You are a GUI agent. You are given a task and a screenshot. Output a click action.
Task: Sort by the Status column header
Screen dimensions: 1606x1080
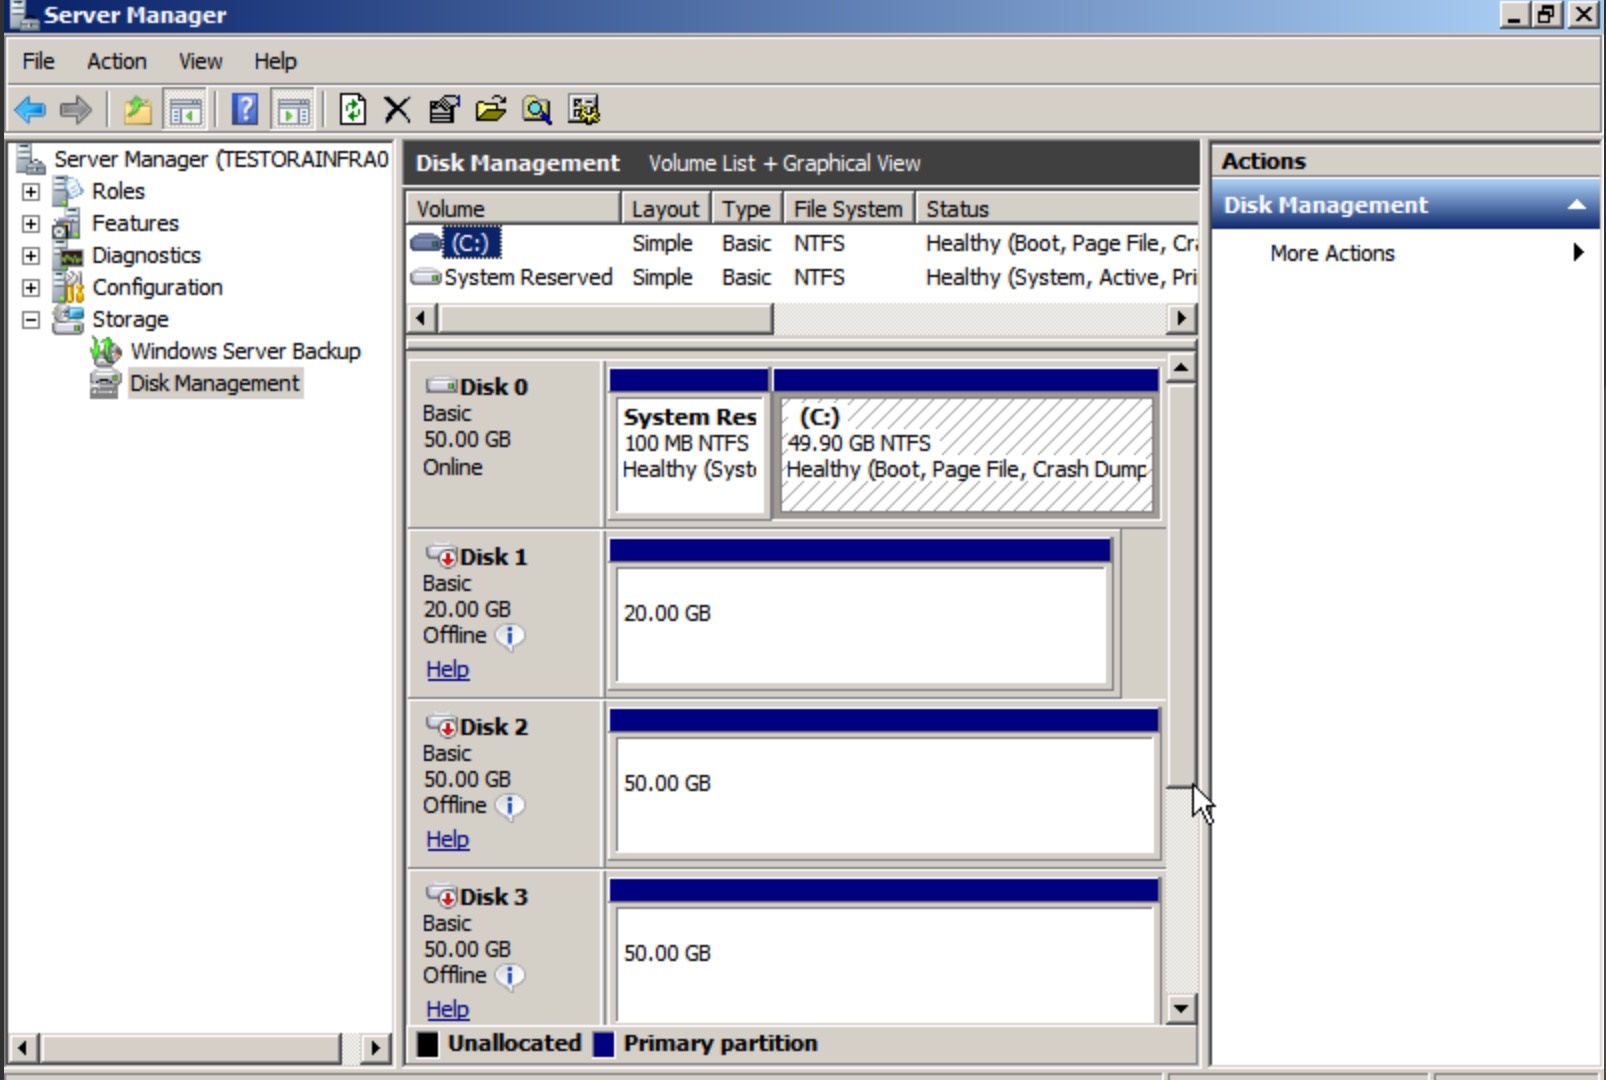1056,208
